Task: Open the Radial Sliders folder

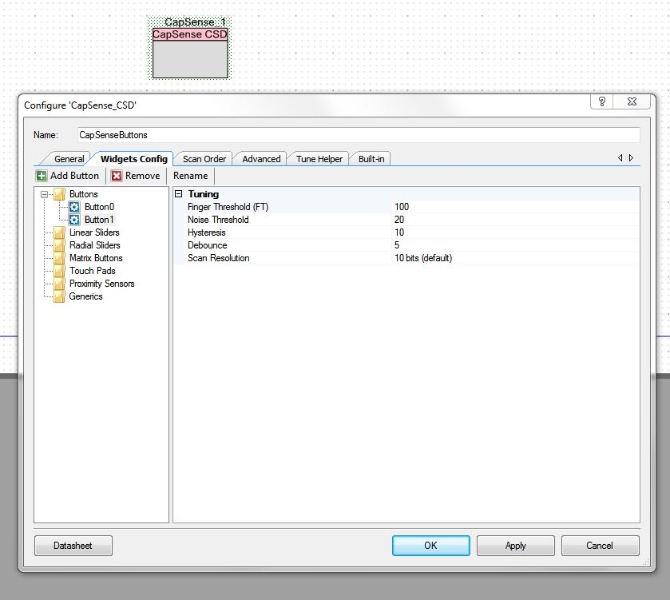Action: coord(94,246)
